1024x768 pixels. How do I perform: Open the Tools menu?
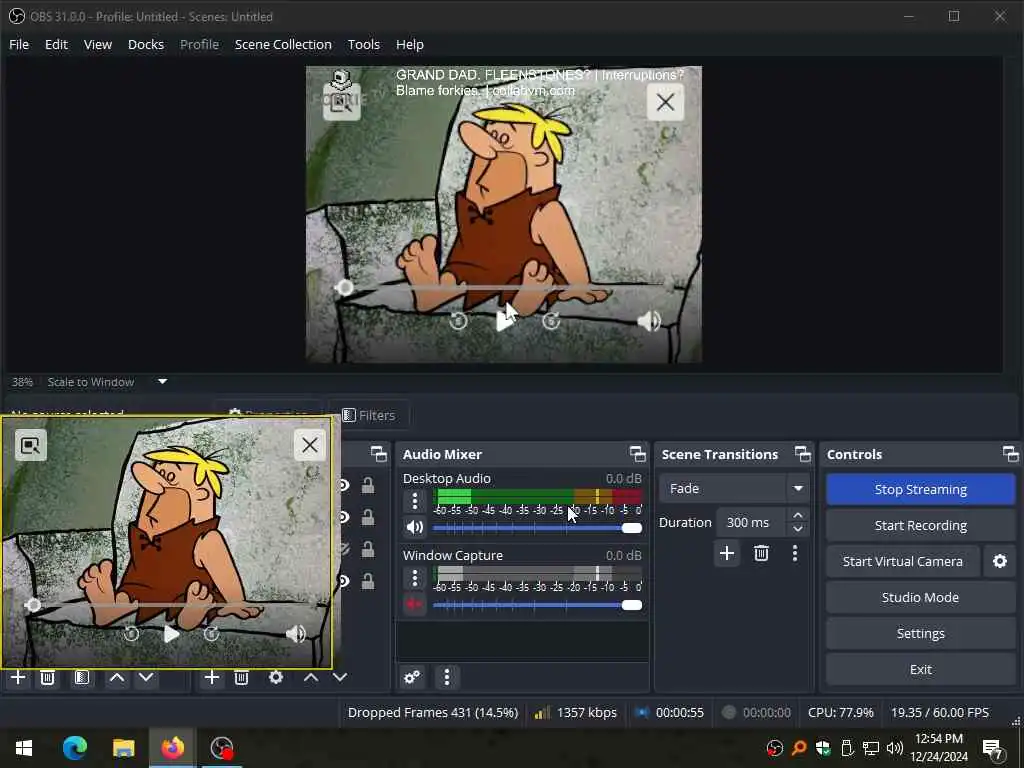(364, 44)
